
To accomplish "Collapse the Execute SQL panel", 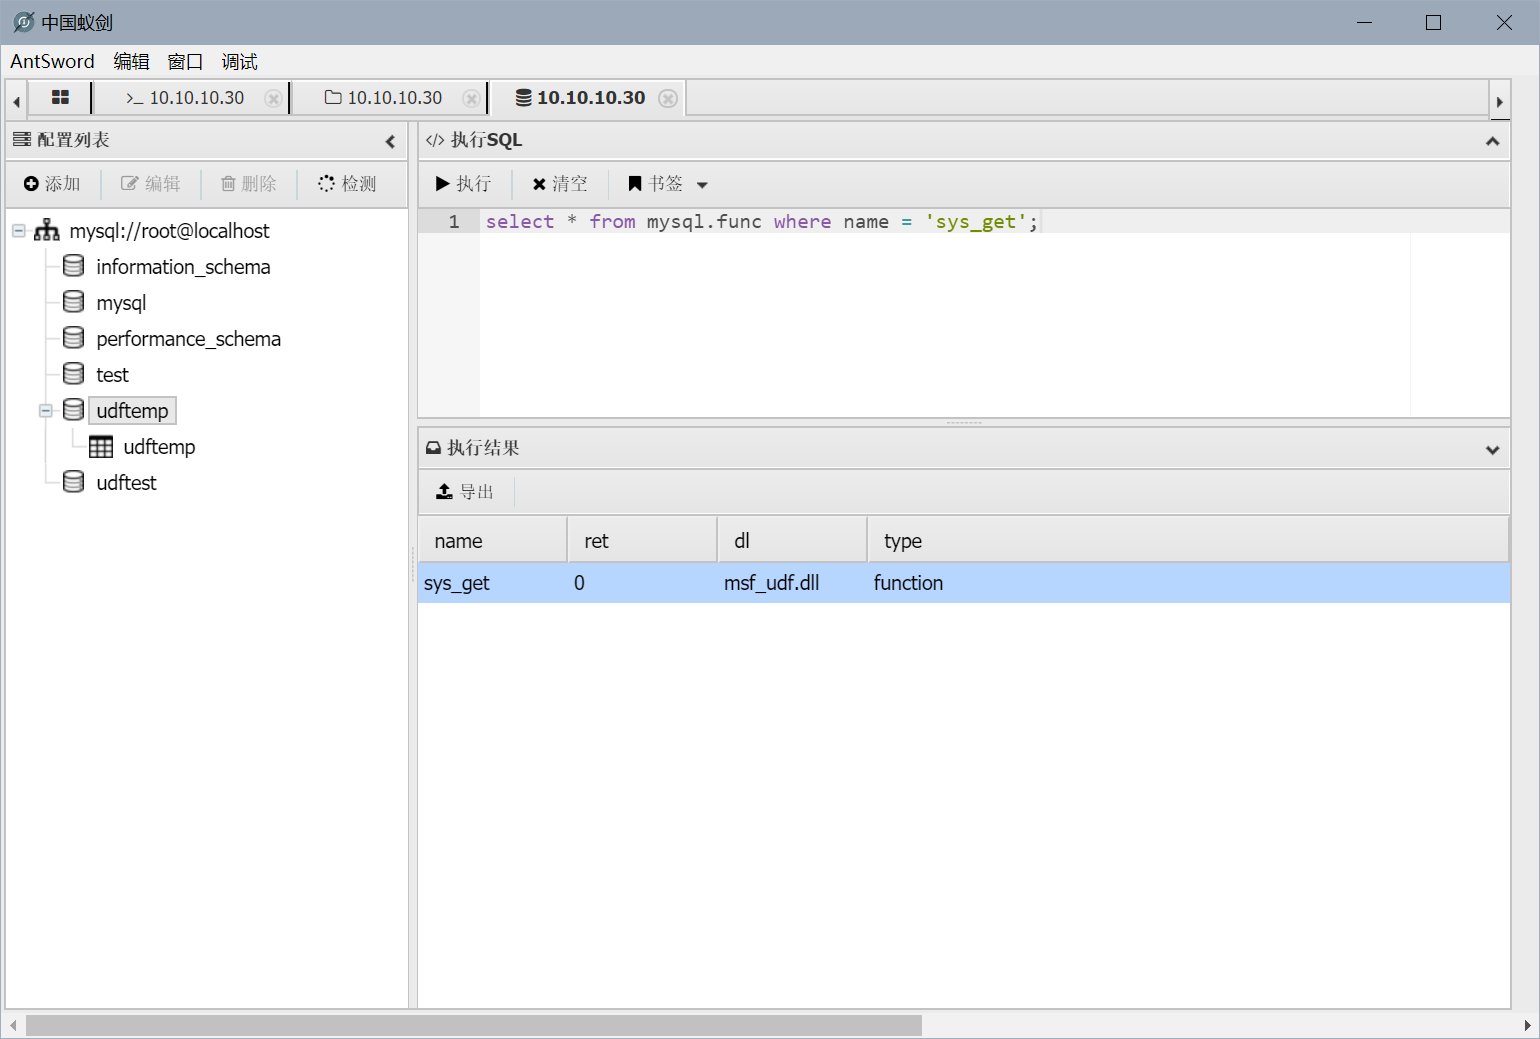I will [x=1492, y=141].
